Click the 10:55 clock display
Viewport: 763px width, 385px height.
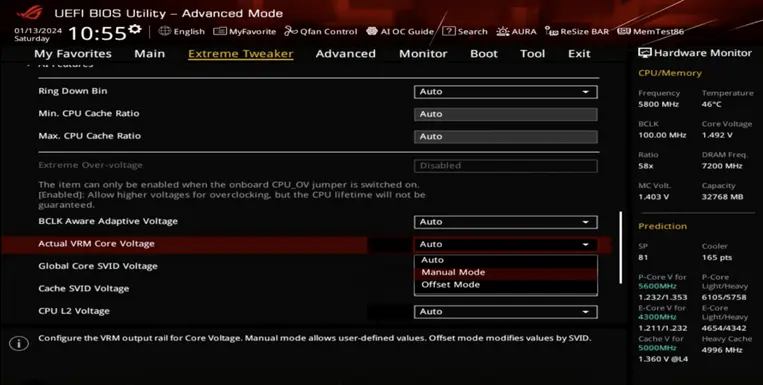tap(97, 33)
